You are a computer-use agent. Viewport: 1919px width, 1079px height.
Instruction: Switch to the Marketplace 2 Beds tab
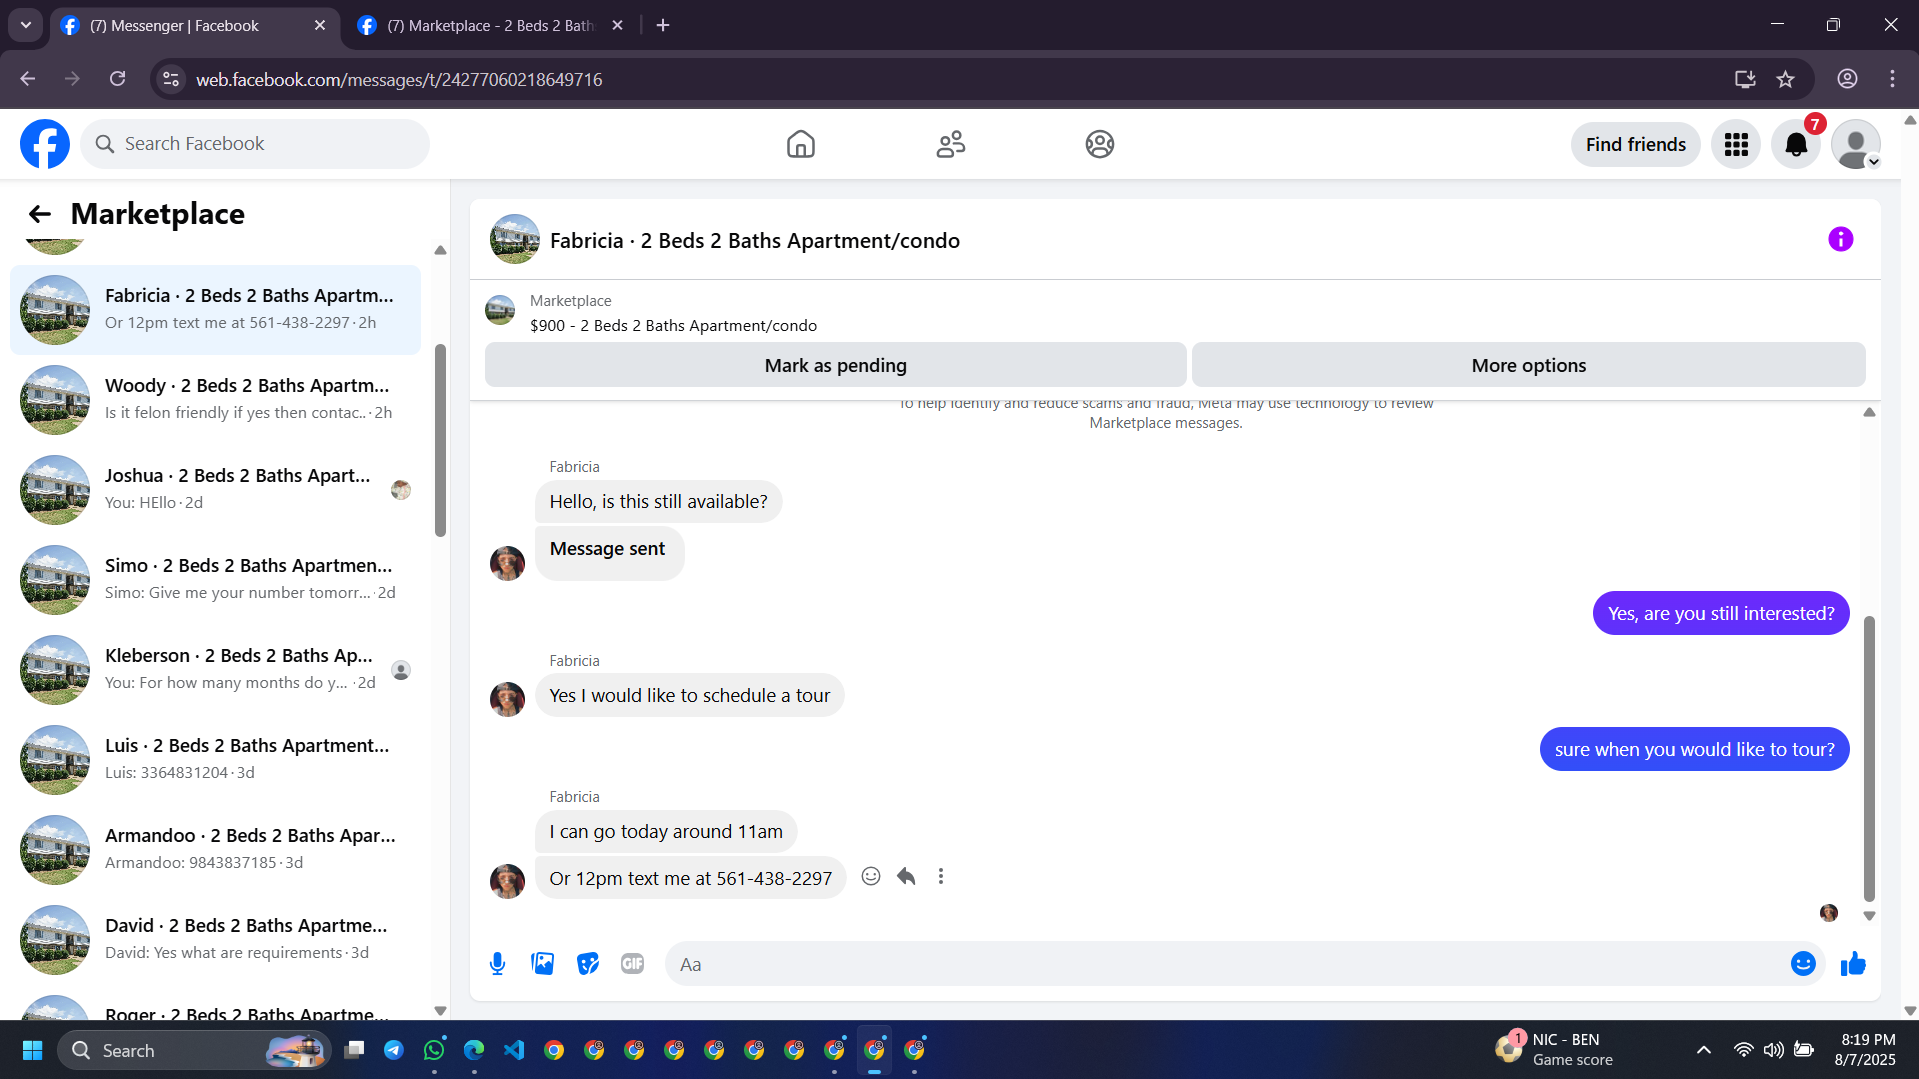point(490,26)
